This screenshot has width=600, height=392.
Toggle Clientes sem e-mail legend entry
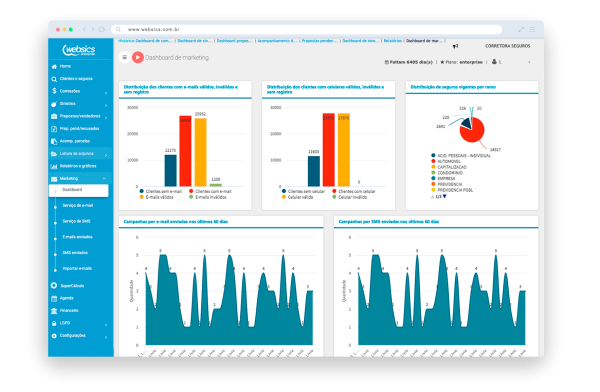[x=161, y=191]
